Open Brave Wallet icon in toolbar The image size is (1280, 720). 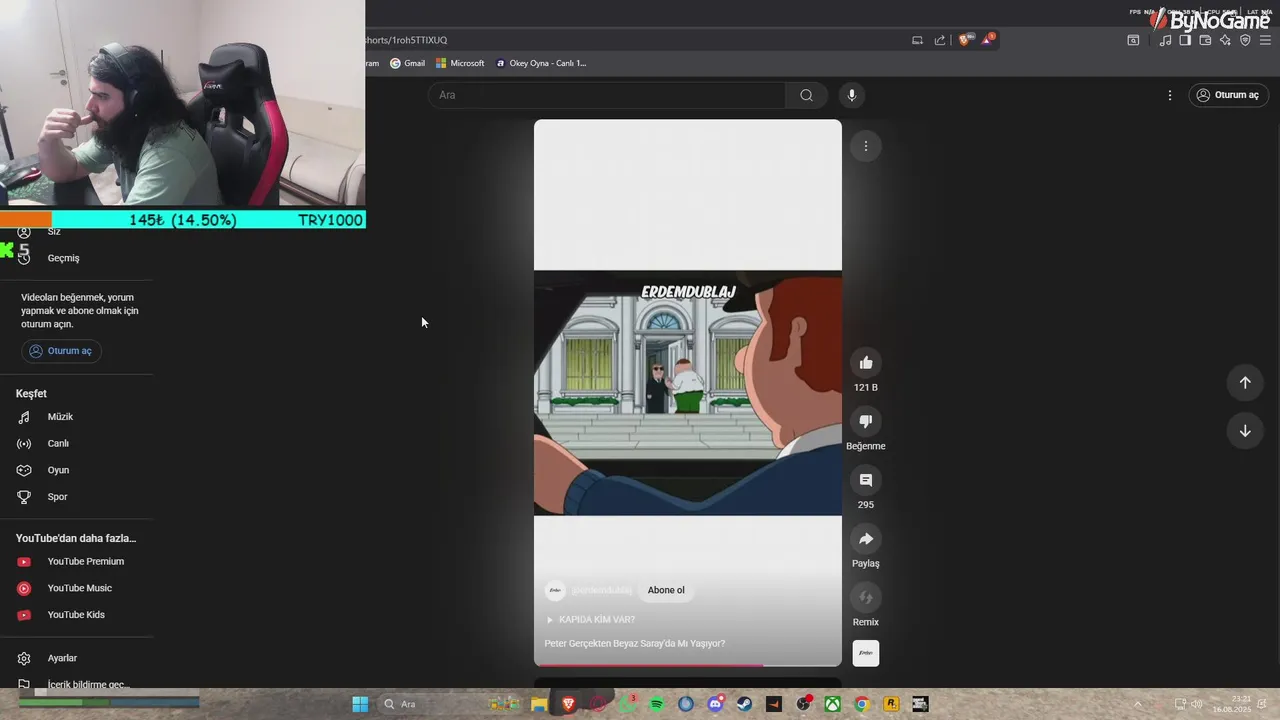point(1205,40)
